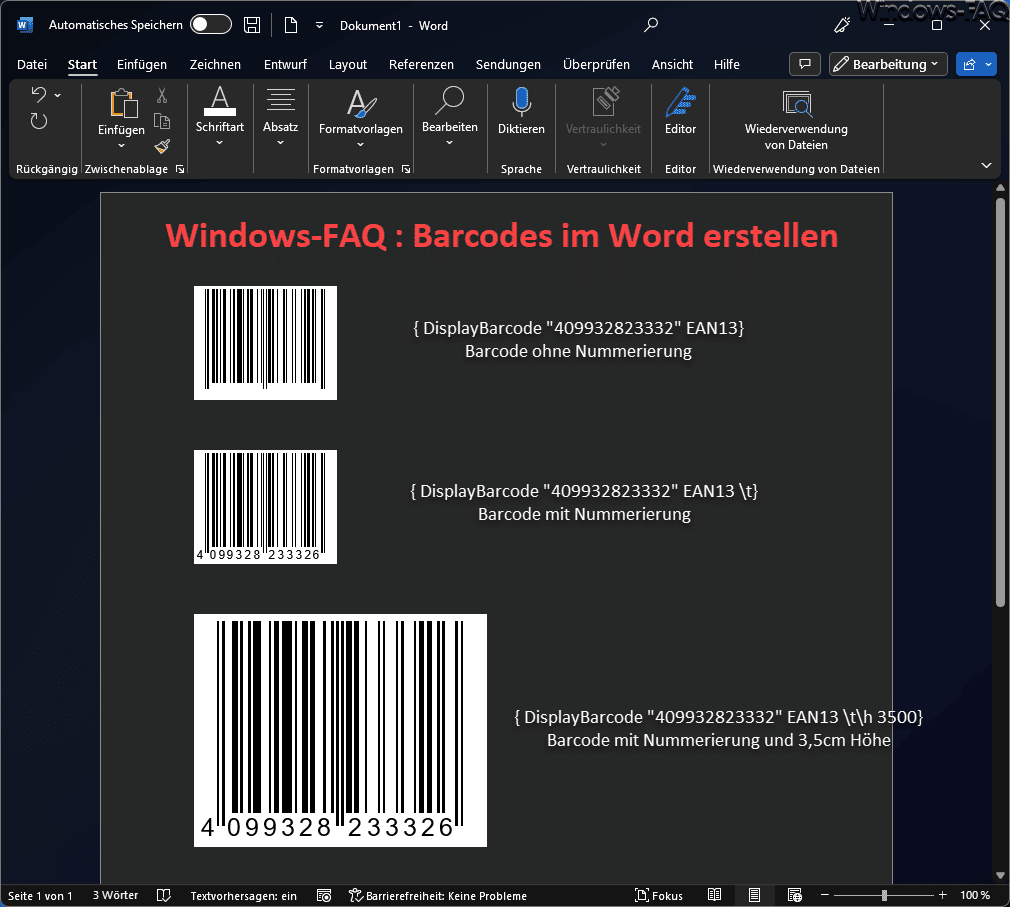Switch to the Start tab
Image resolution: width=1010 pixels, height=907 pixels.
82,64
